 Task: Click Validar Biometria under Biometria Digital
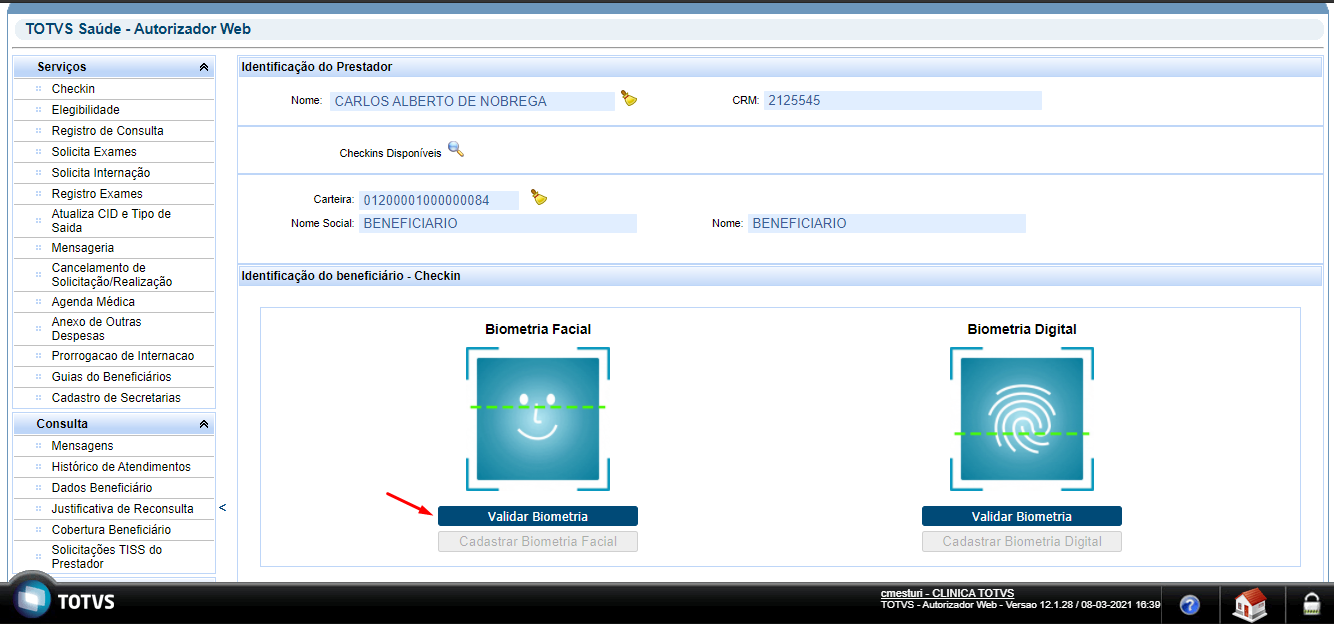(1022, 516)
